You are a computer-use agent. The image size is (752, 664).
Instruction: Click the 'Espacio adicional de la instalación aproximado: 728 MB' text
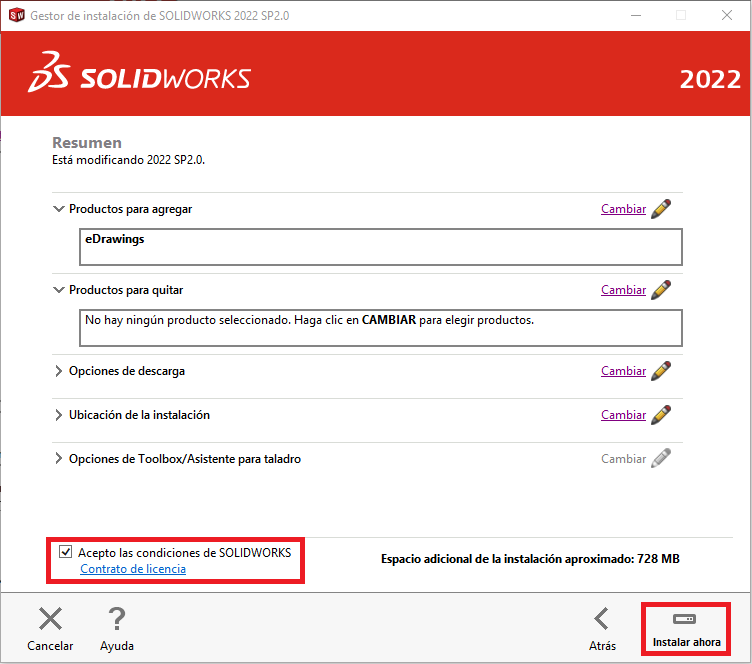pyautogui.click(x=530, y=559)
